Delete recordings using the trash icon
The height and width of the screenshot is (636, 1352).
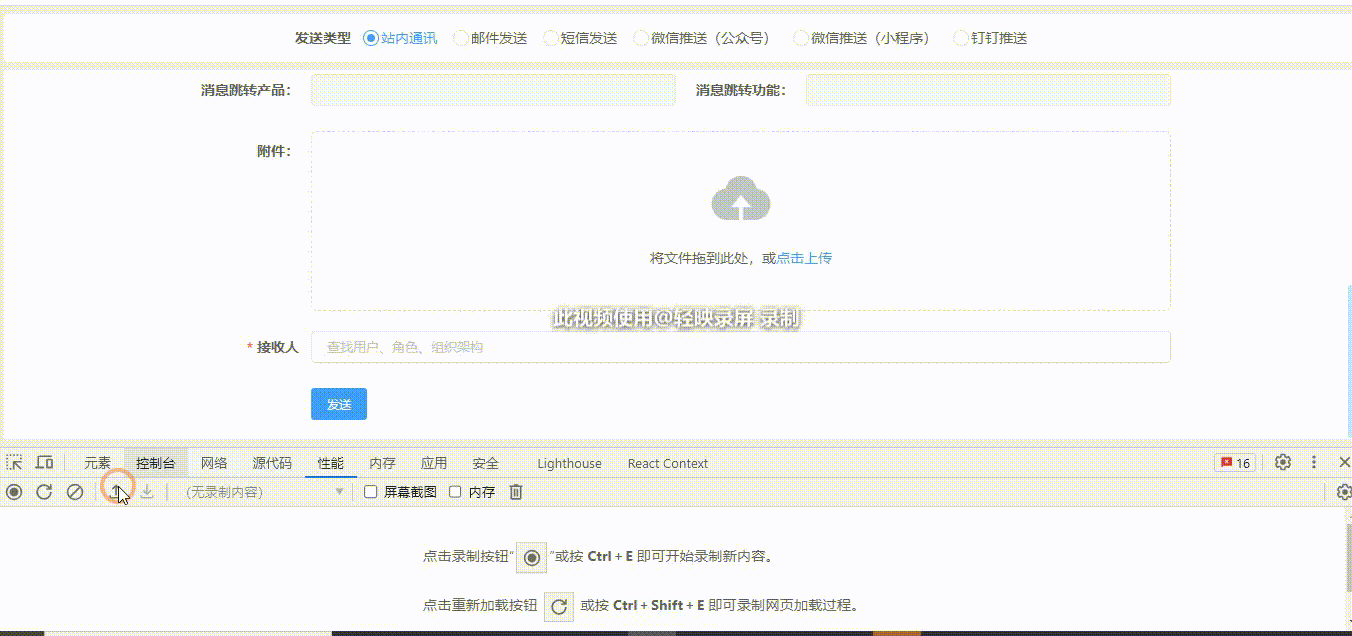(515, 491)
